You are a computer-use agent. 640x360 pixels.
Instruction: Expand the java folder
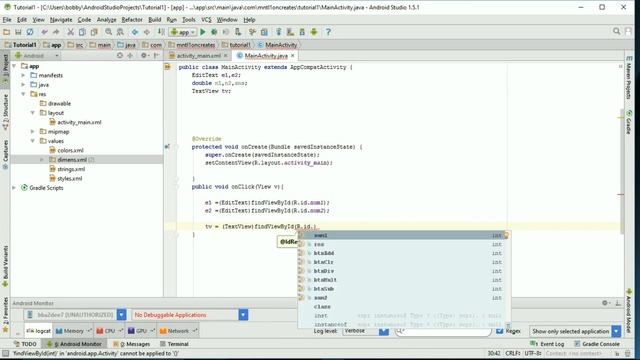23,84
